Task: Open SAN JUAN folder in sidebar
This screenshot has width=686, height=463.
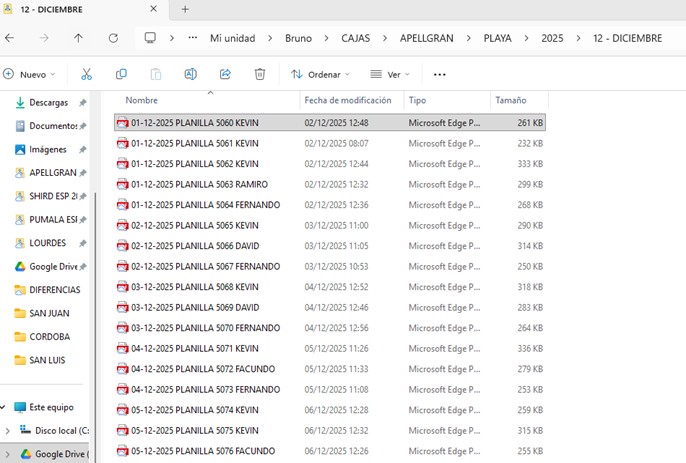Action: click(48, 313)
